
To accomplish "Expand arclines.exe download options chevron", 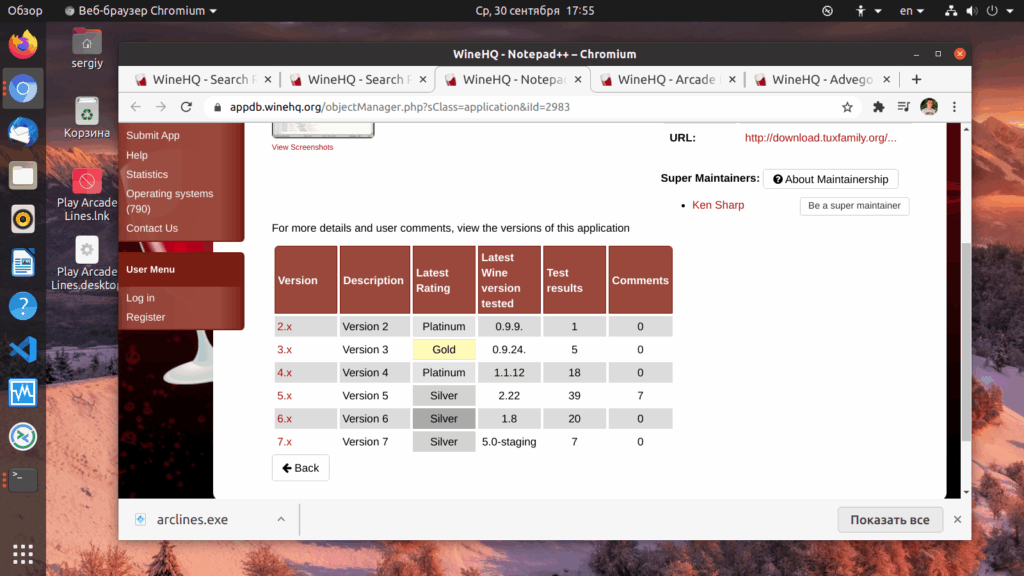I will 281,520.
